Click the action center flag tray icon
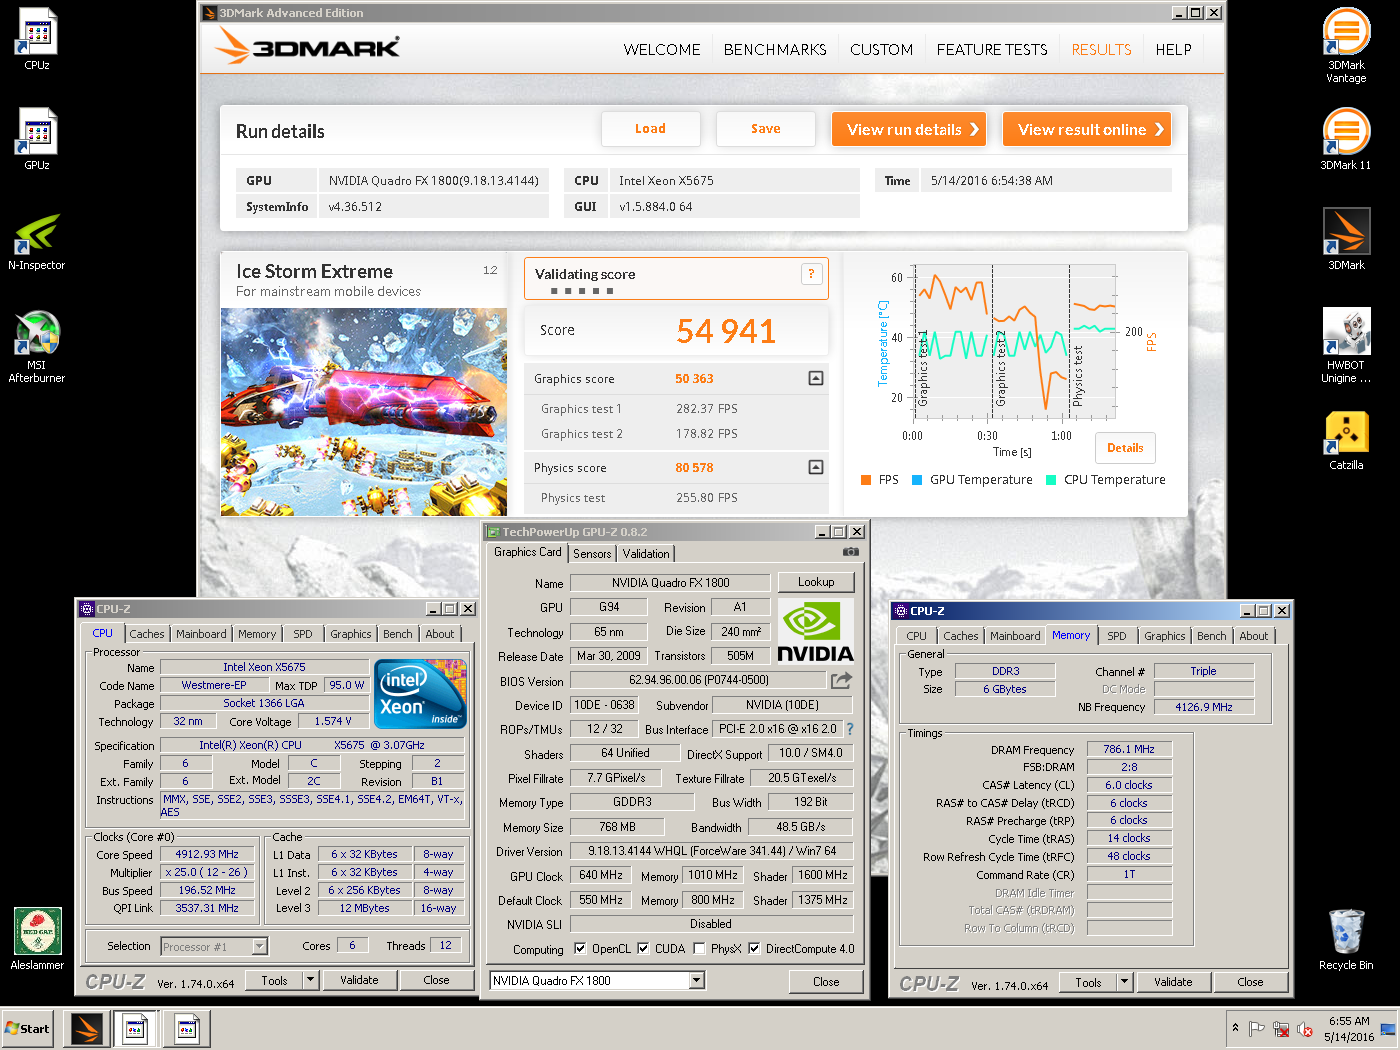Viewport: 1400px width, 1050px height. click(x=1257, y=1029)
